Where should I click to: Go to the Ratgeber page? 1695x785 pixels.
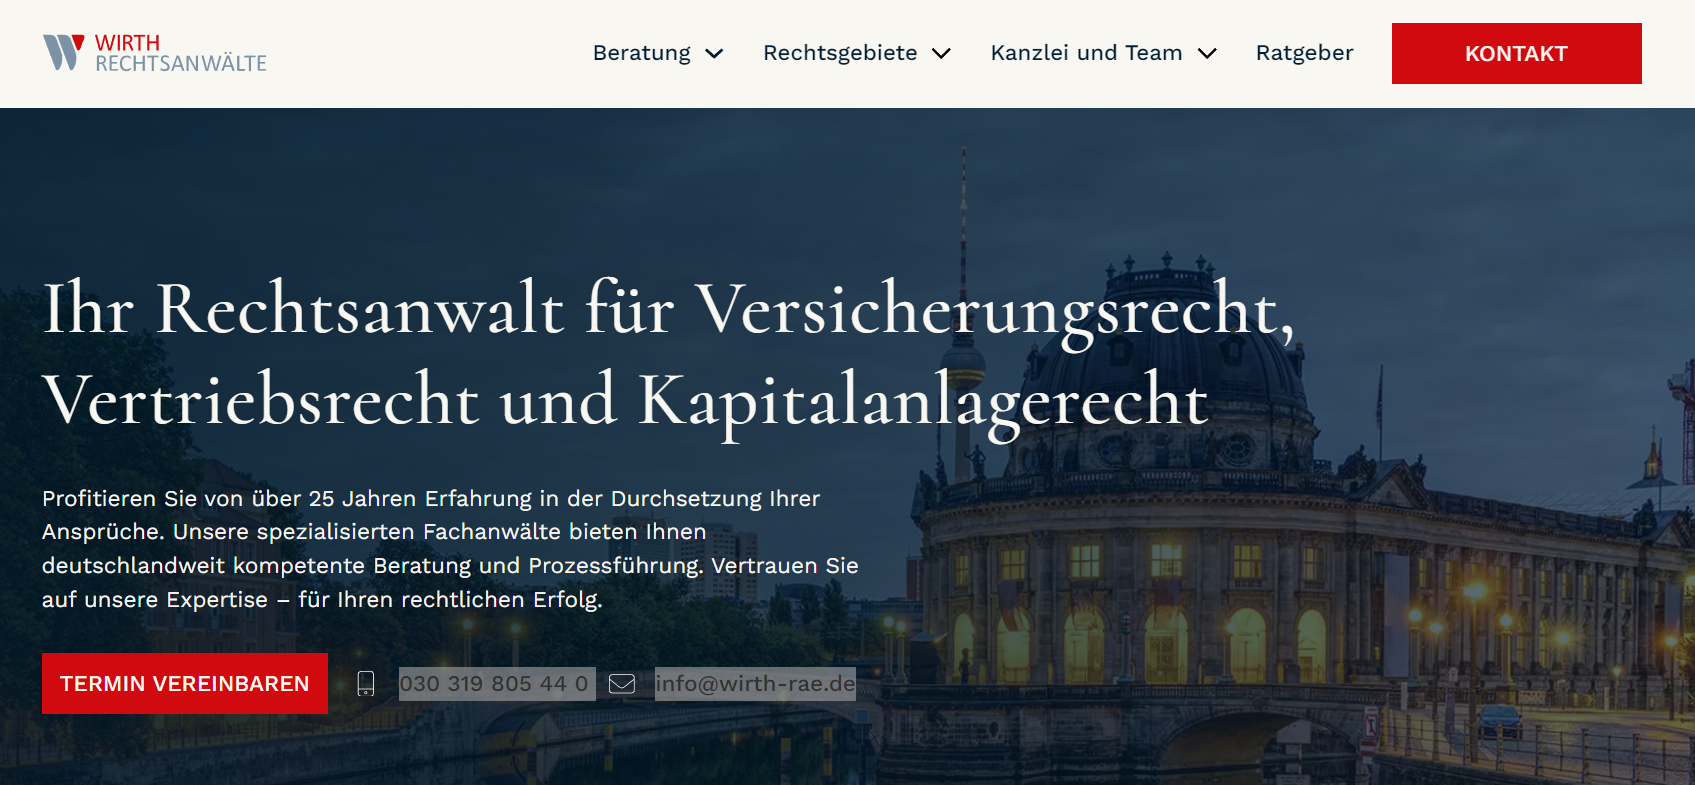coord(1304,53)
